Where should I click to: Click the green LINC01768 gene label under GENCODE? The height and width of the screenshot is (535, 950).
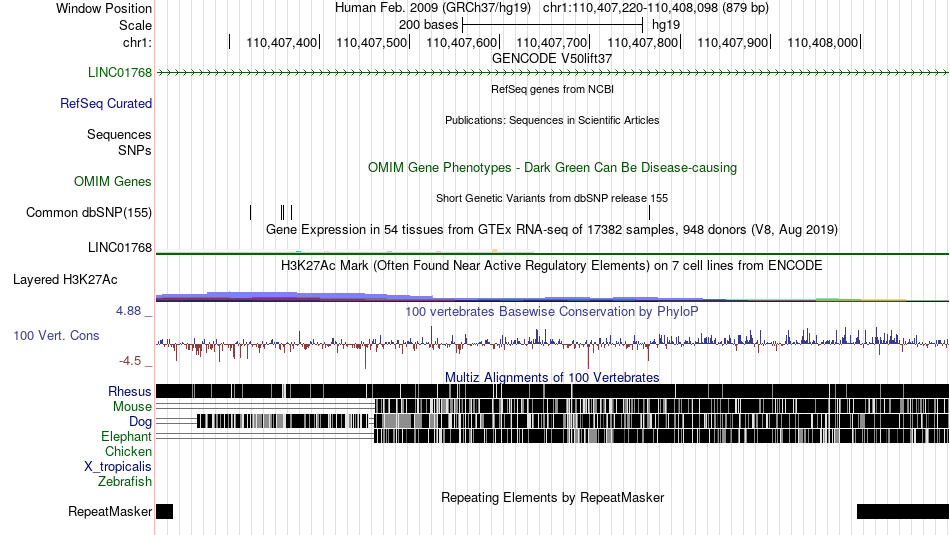click(120, 73)
